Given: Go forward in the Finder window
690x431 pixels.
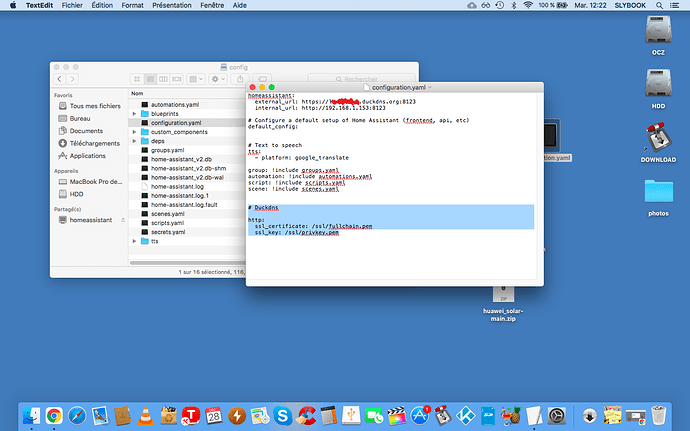Looking at the screenshot, I should 72,79.
